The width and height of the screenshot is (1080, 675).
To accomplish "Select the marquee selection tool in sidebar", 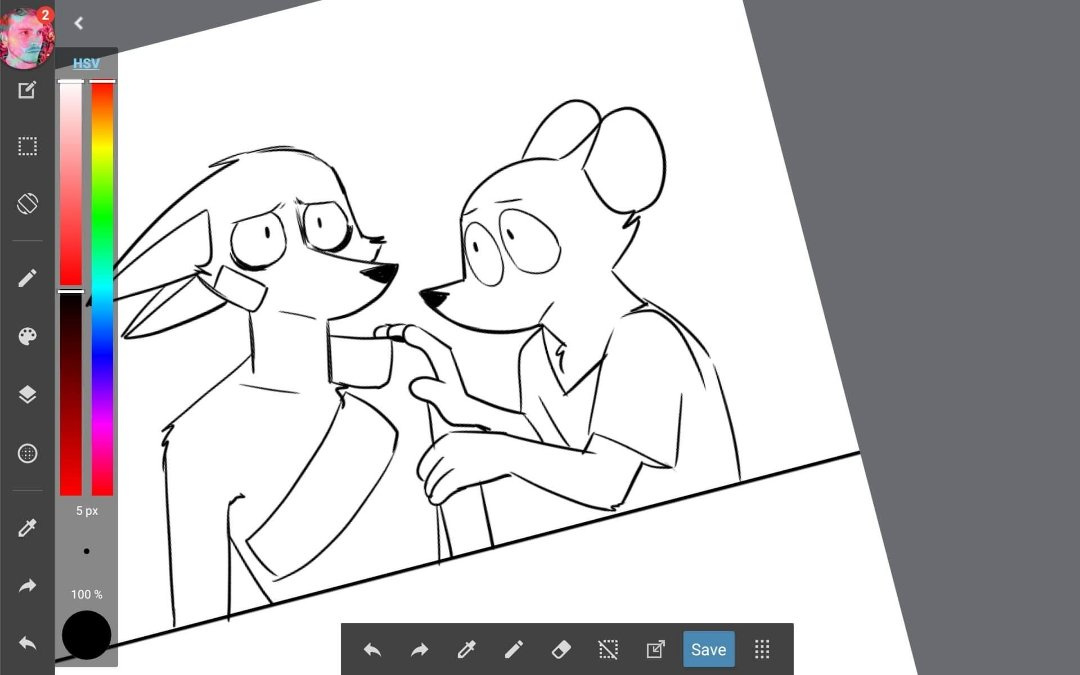I will coord(27,146).
